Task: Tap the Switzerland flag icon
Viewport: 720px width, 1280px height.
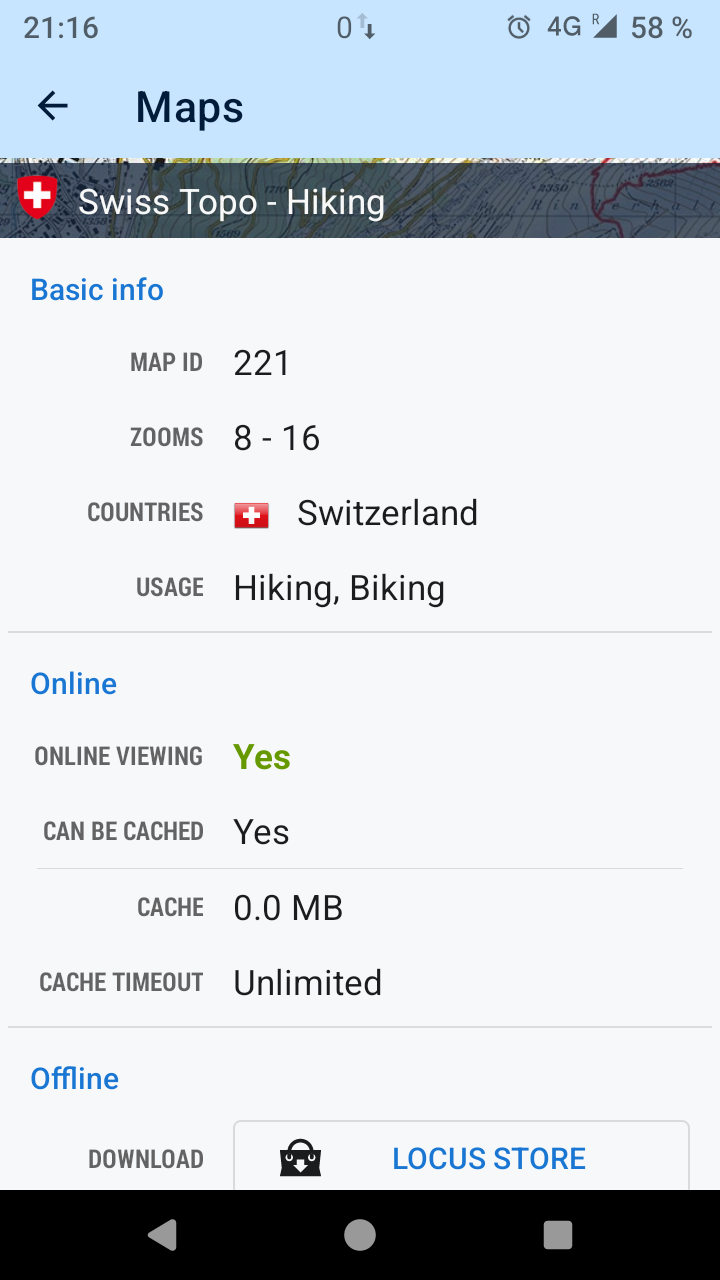Action: 251,515
